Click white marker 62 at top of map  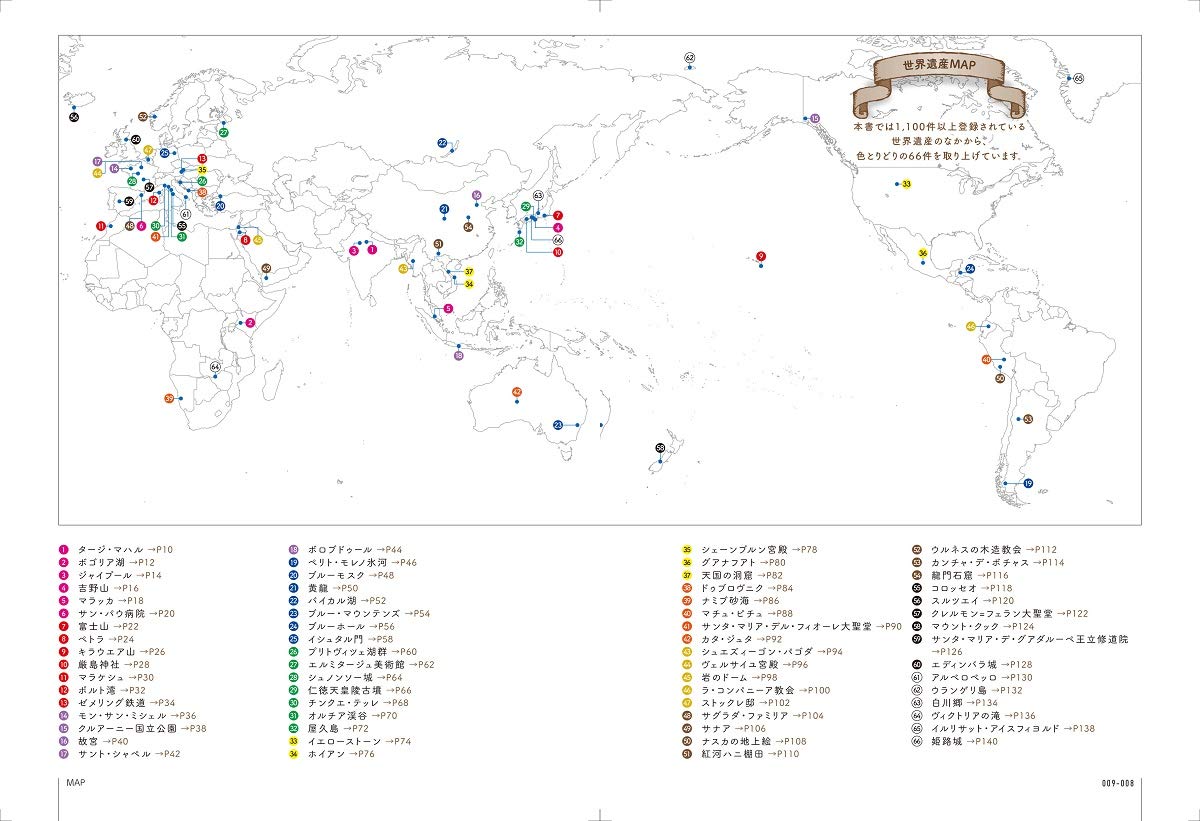coord(689,58)
